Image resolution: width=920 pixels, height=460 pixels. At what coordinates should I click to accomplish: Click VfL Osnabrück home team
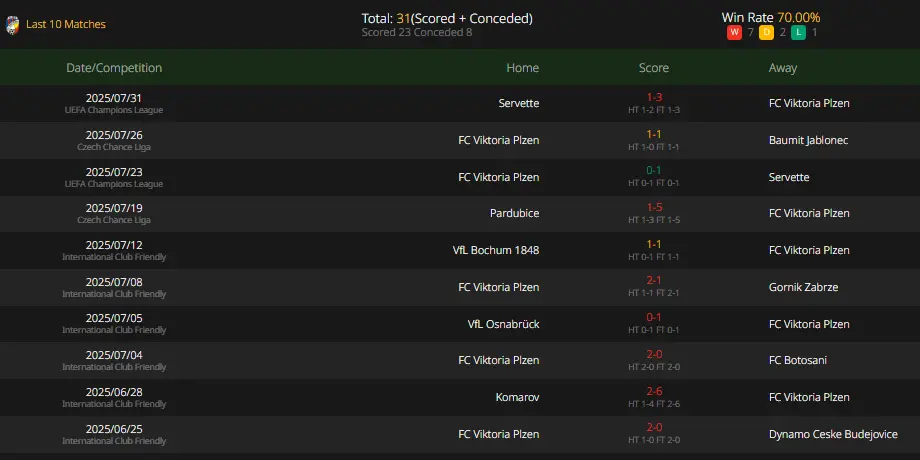click(x=503, y=324)
